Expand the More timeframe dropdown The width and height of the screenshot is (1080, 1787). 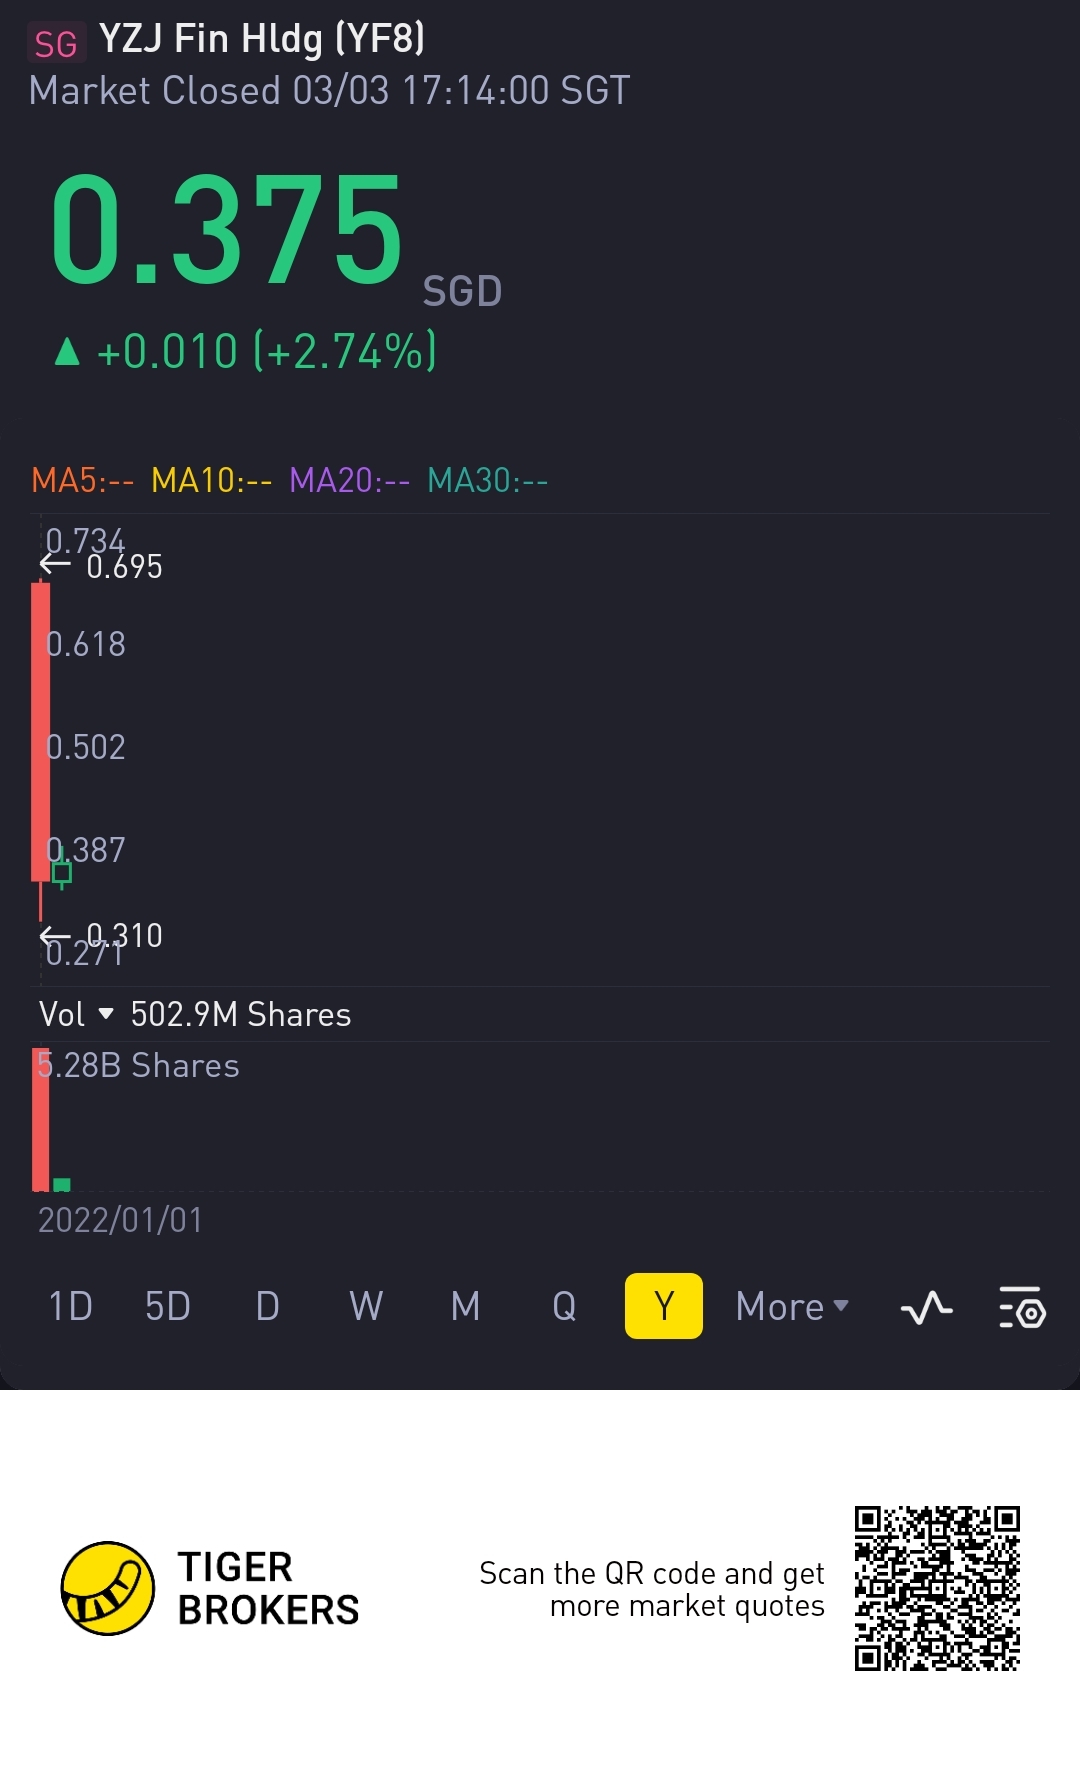click(x=792, y=1306)
